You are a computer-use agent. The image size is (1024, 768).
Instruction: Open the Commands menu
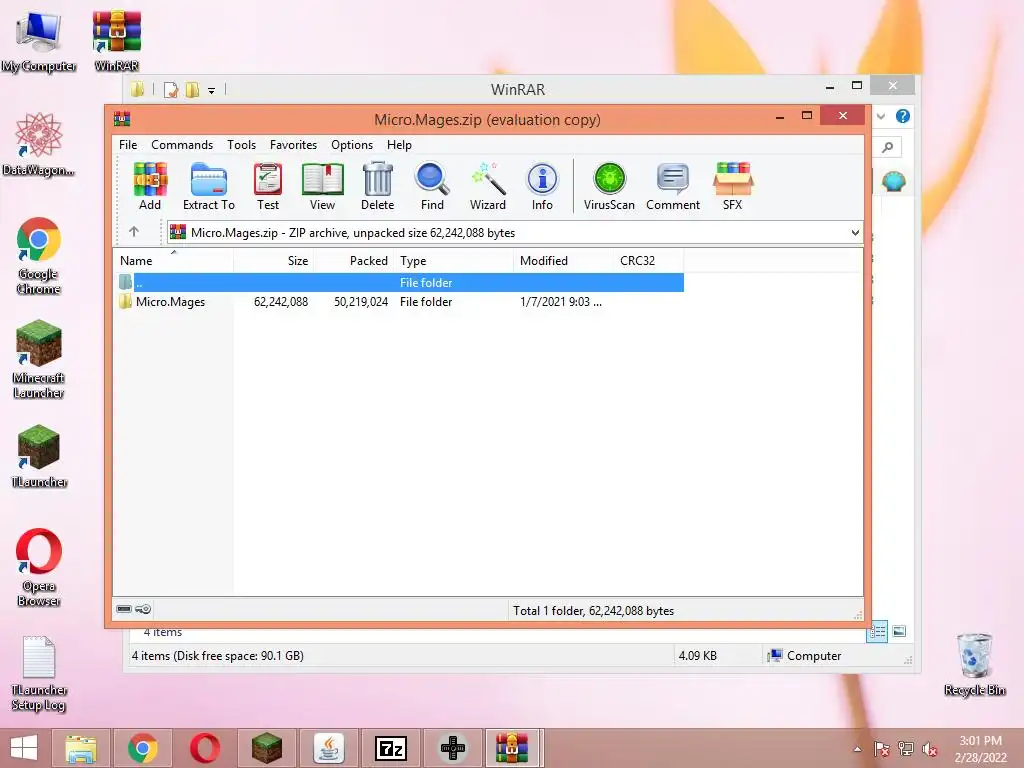tap(182, 145)
